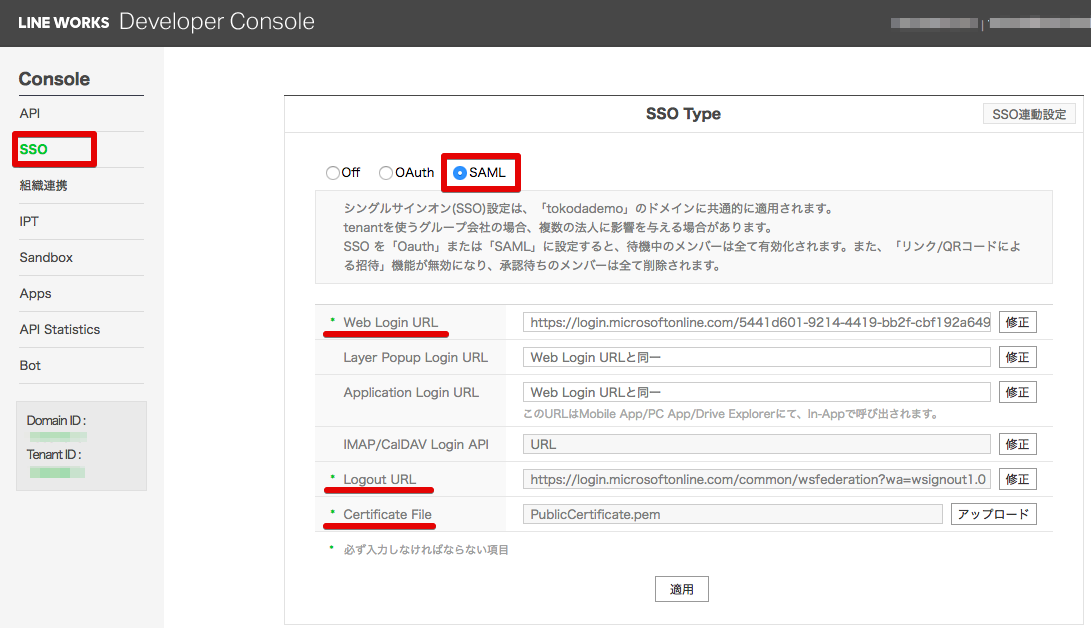
Task: Click 修正 next to Logout URL
Action: tap(1017, 478)
